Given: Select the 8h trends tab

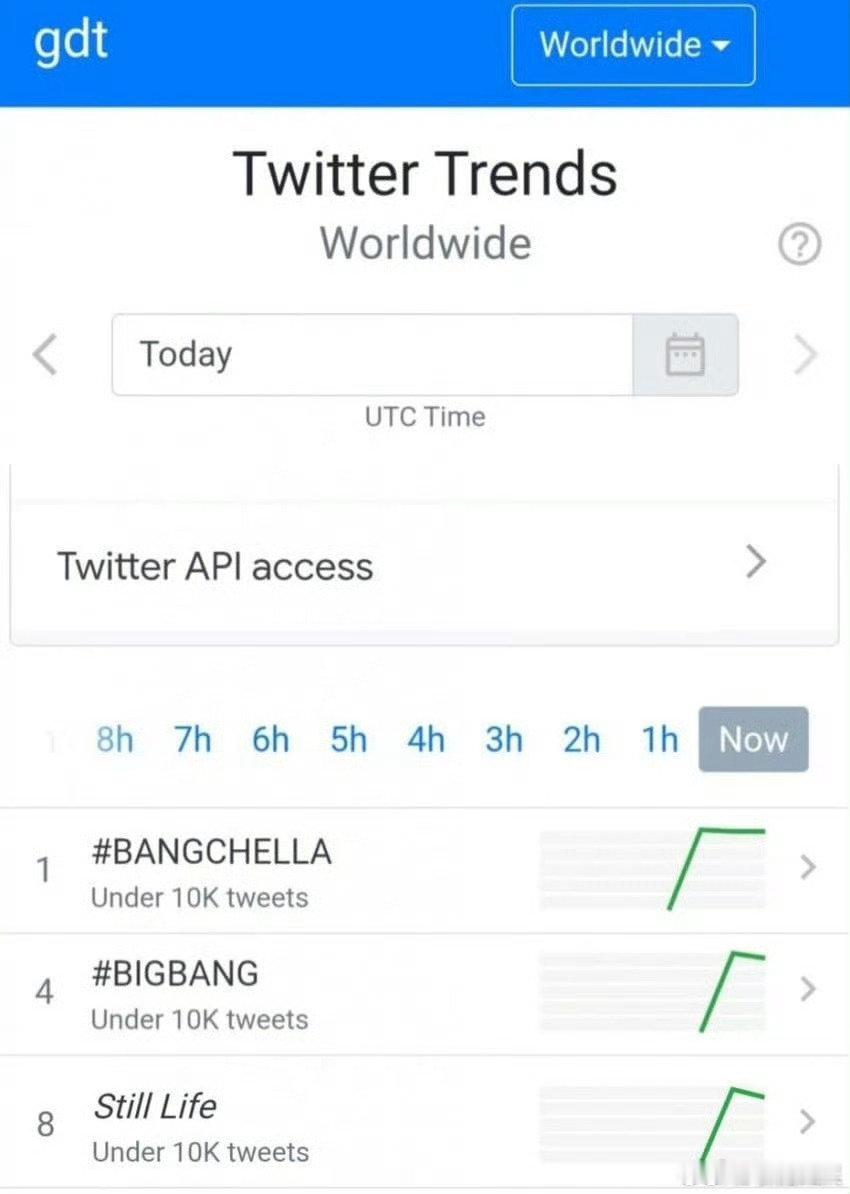Looking at the screenshot, I should [114, 740].
